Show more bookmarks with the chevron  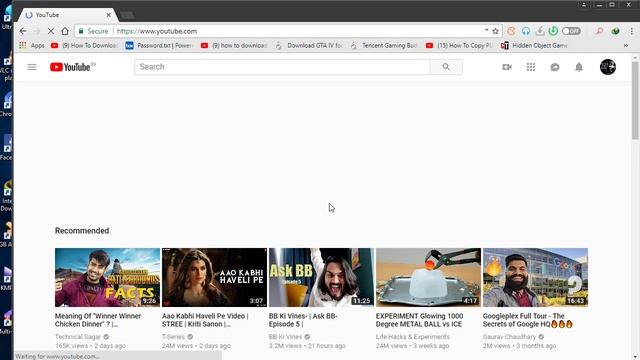coord(626,45)
